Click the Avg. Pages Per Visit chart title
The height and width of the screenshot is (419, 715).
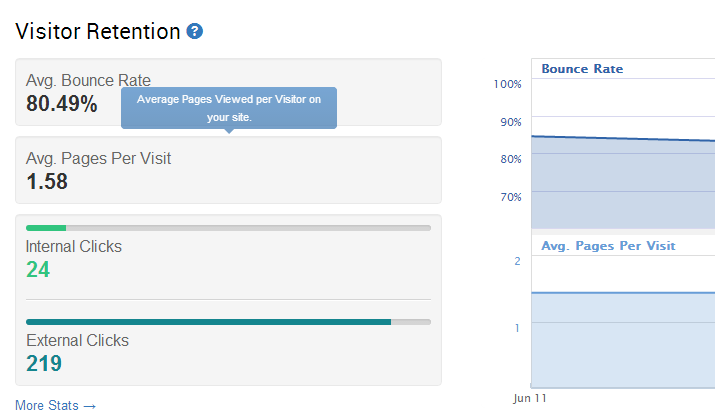(x=608, y=246)
